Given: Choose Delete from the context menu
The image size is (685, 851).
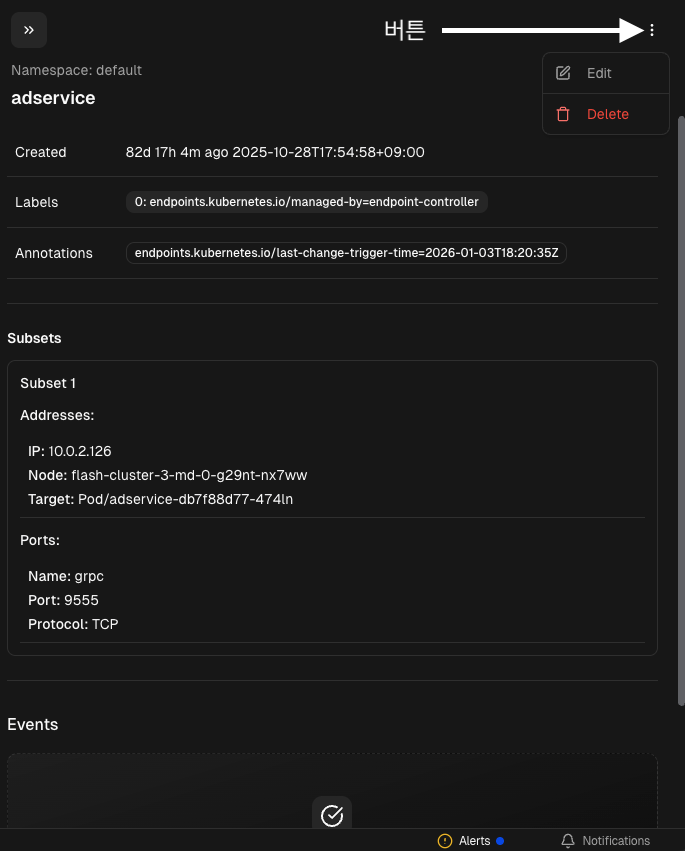Looking at the screenshot, I should [607, 114].
